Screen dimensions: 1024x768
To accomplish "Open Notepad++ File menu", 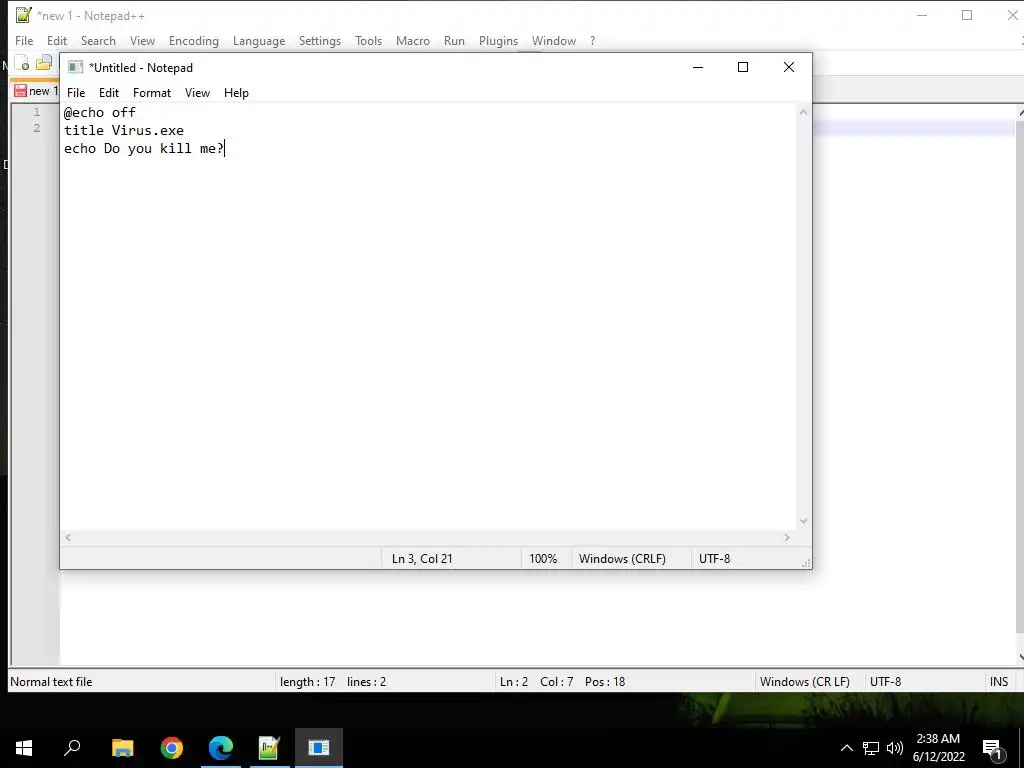I will 24,40.
